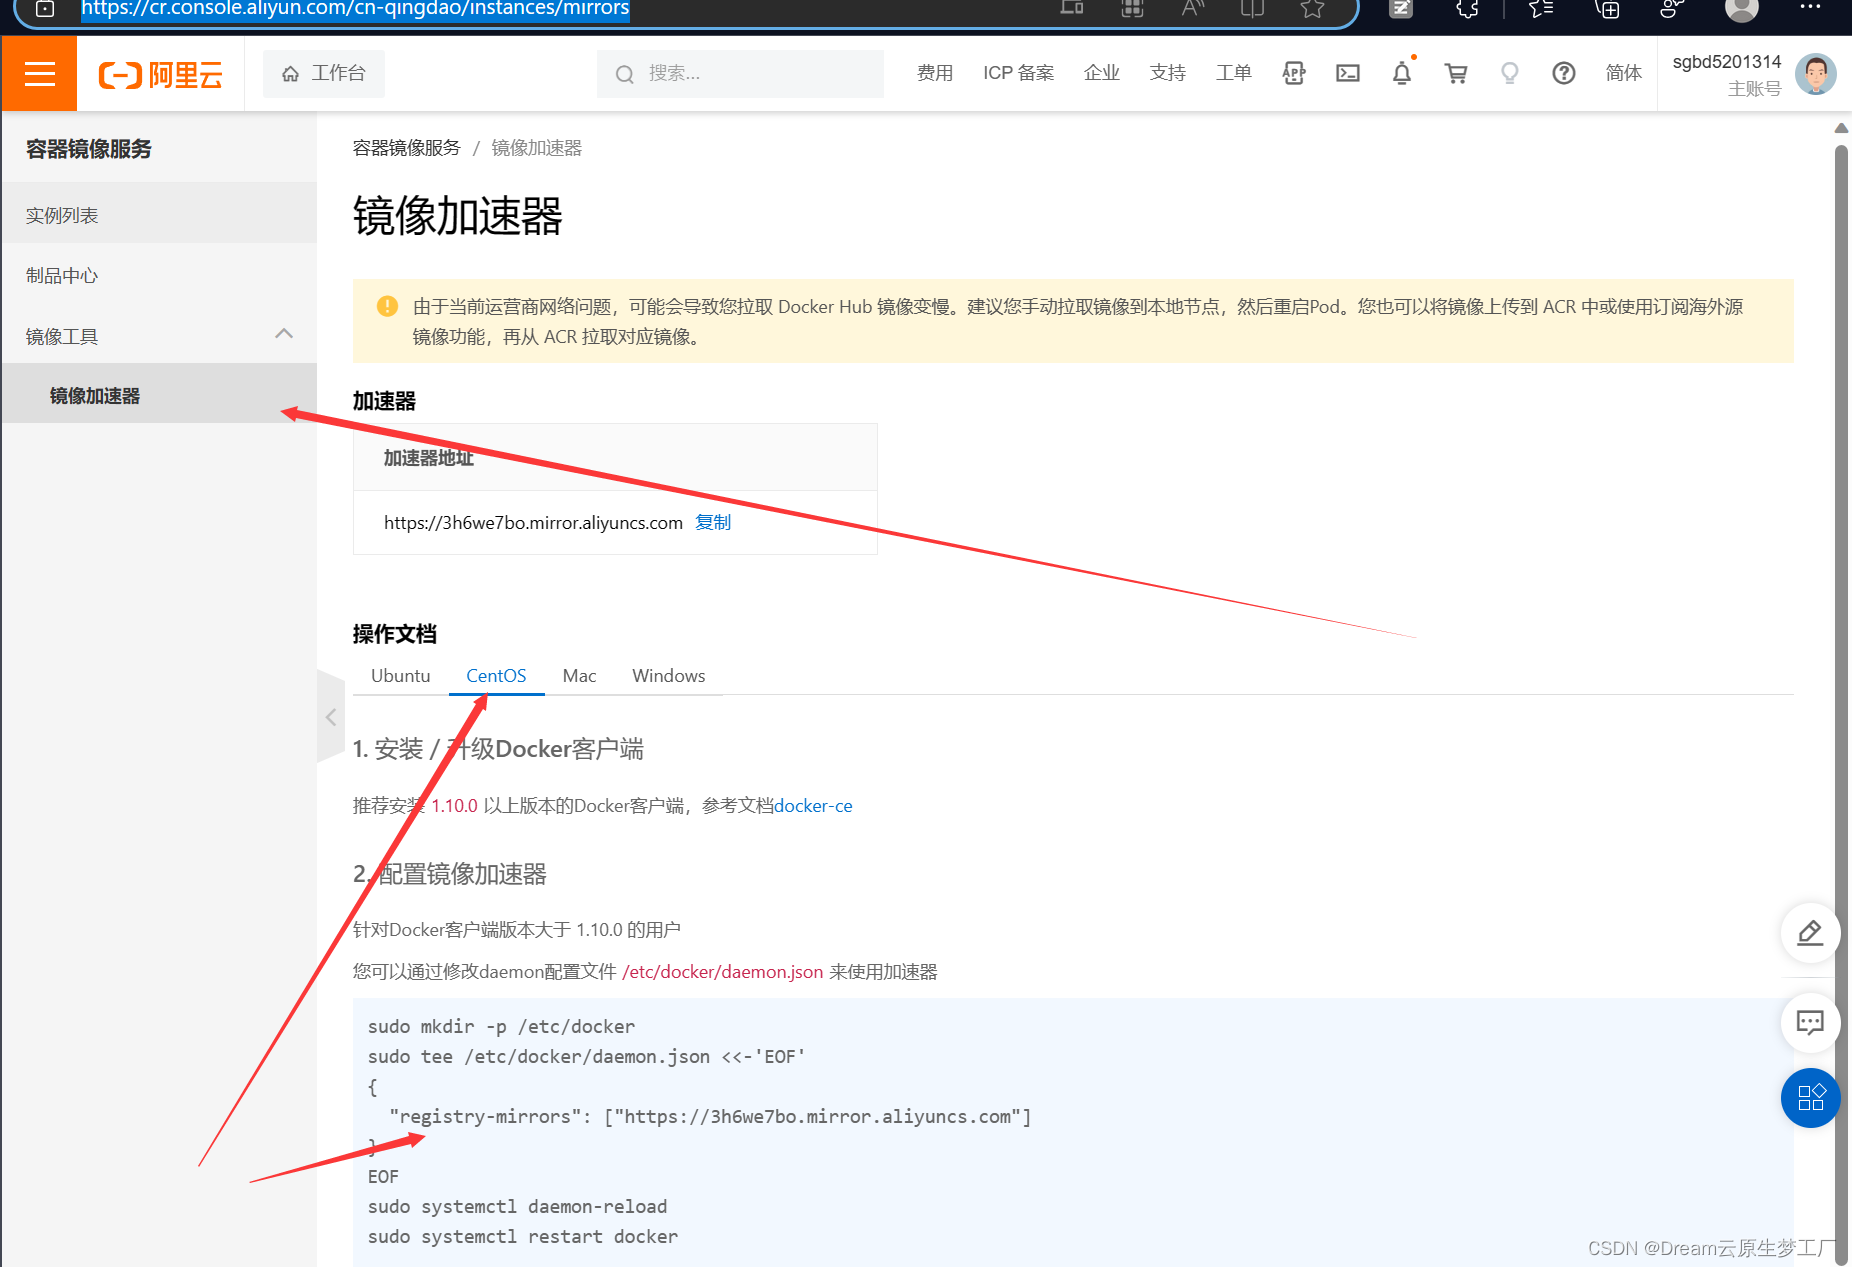Open the floating chat feedback button
Viewport: 1852px width, 1267px height.
[1810, 1022]
